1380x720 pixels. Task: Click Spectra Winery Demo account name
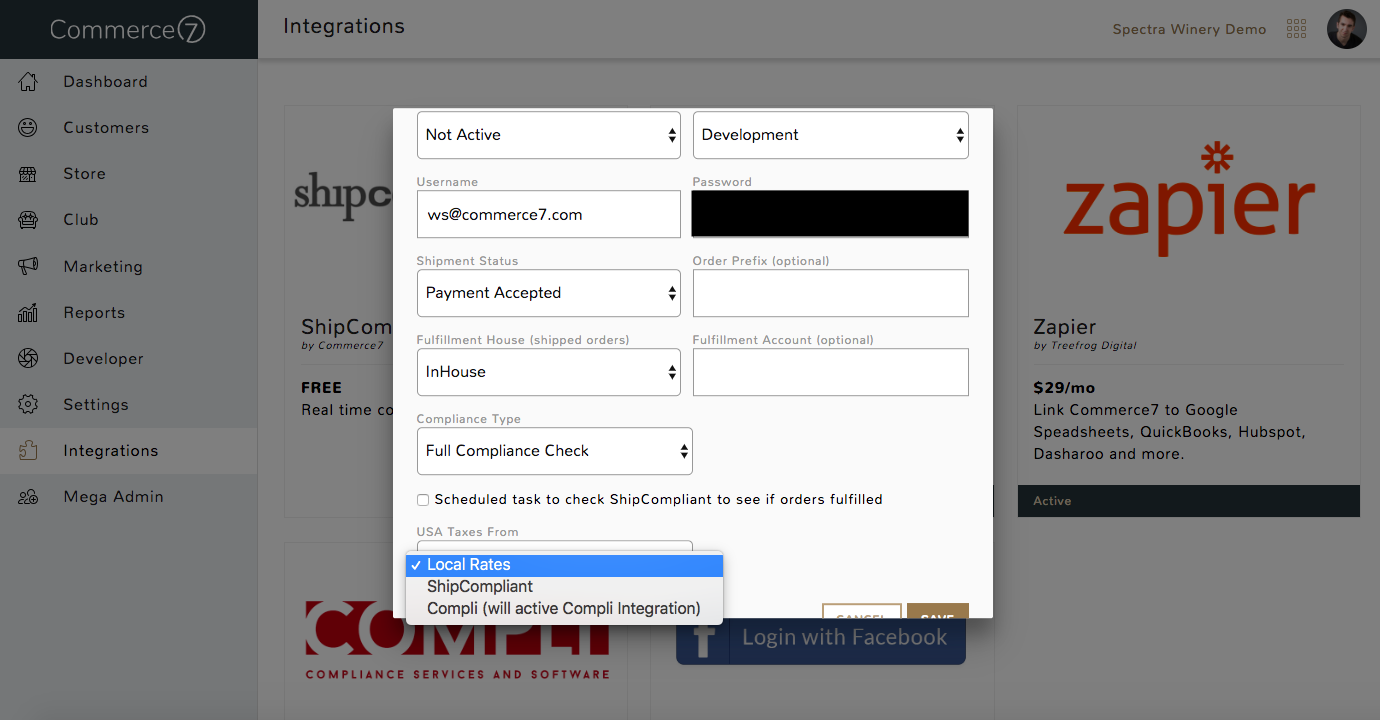(x=1189, y=29)
